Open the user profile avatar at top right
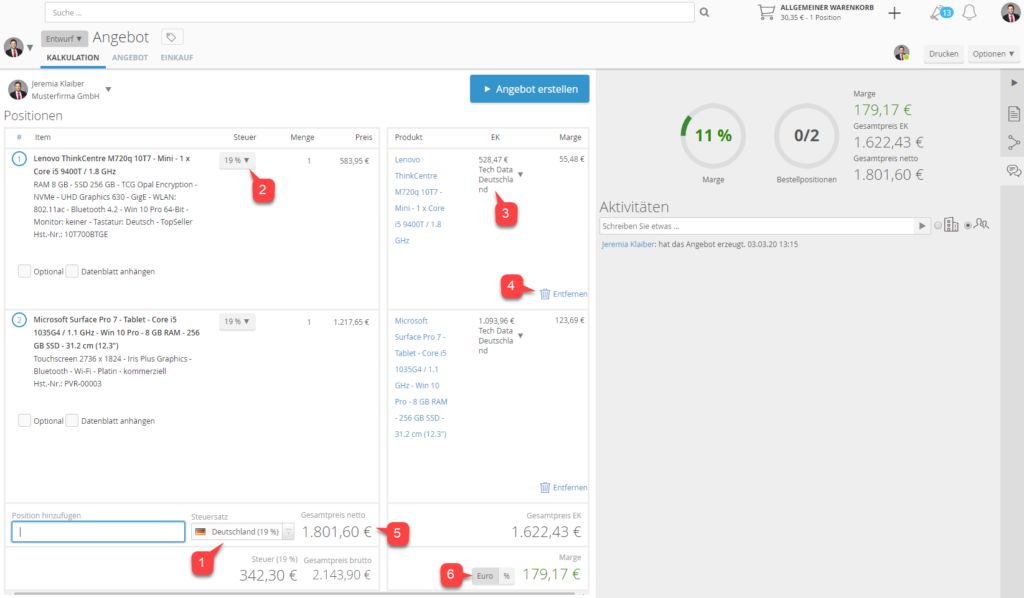The width and height of the screenshot is (1024, 598). pyautogui.click(x=1010, y=12)
